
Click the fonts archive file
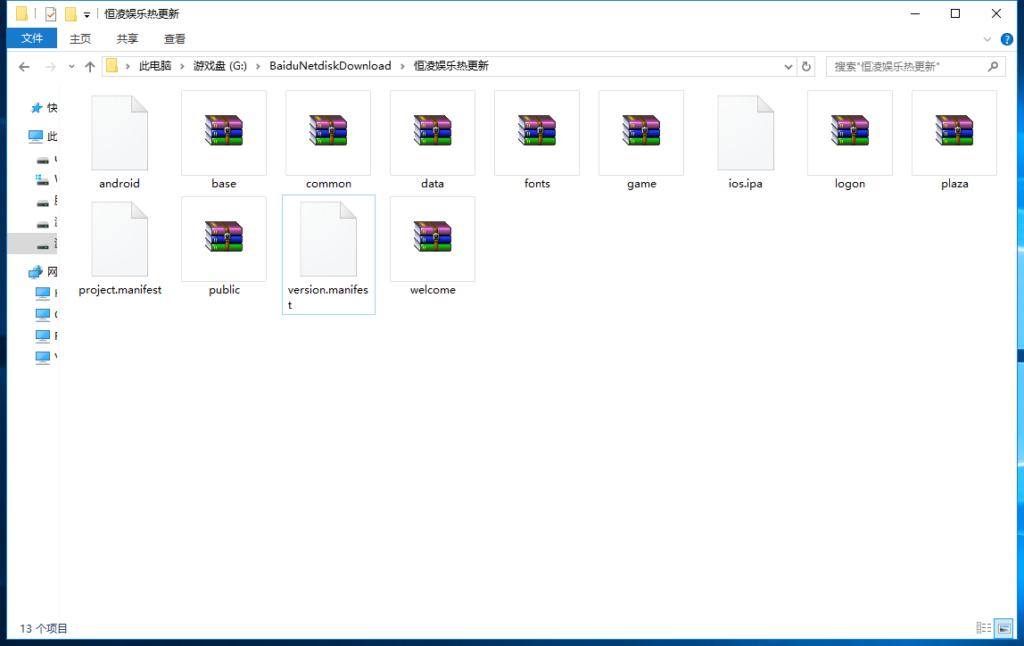click(x=537, y=132)
